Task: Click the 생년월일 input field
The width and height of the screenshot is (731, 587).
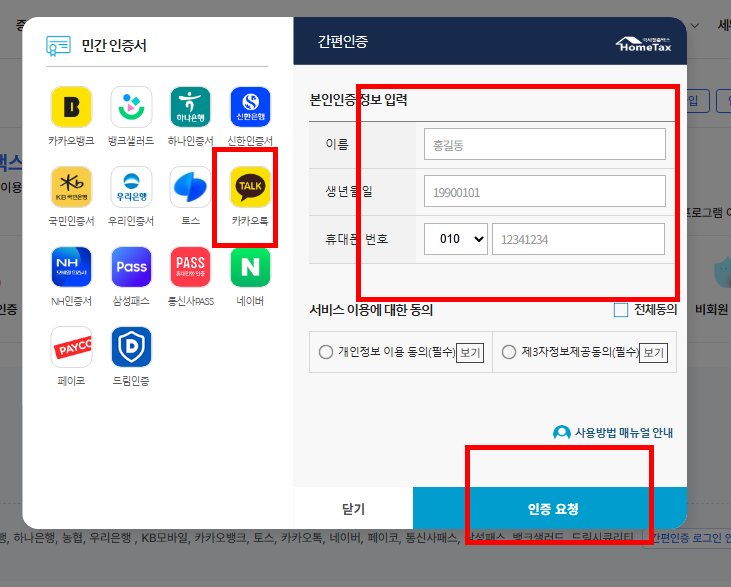Action: coord(545,191)
